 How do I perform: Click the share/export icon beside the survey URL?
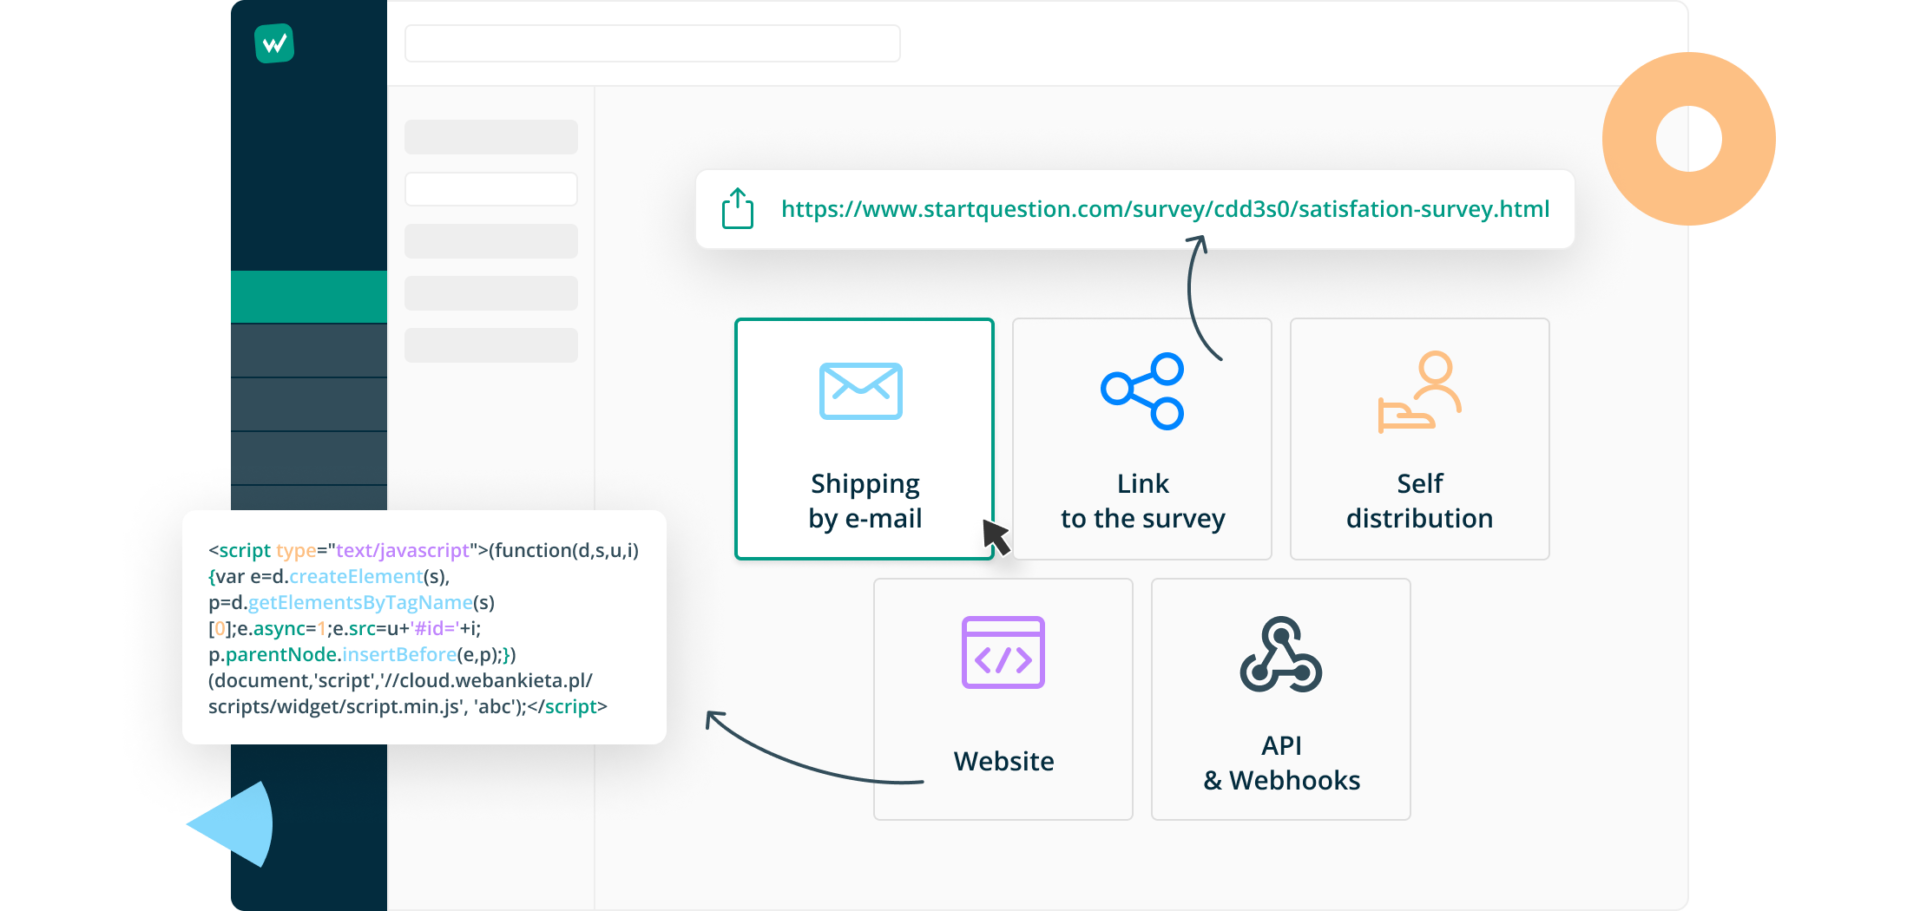click(738, 209)
